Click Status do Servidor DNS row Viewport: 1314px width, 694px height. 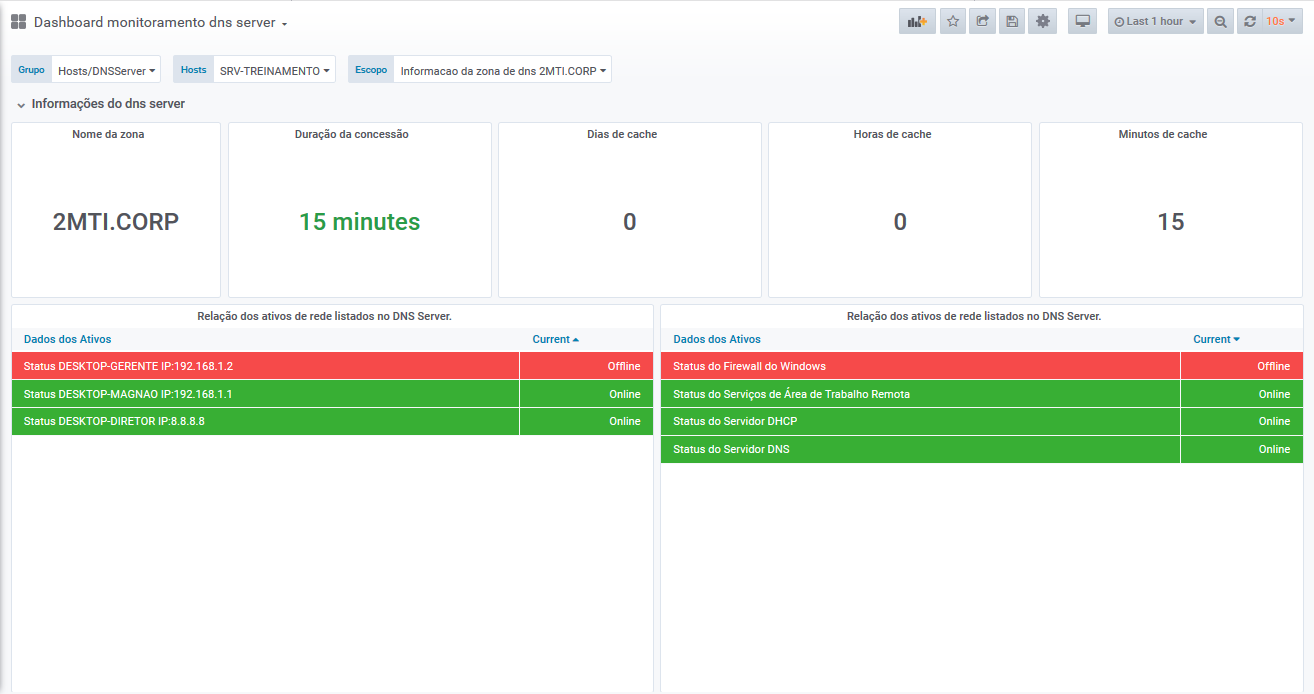coord(982,449)
